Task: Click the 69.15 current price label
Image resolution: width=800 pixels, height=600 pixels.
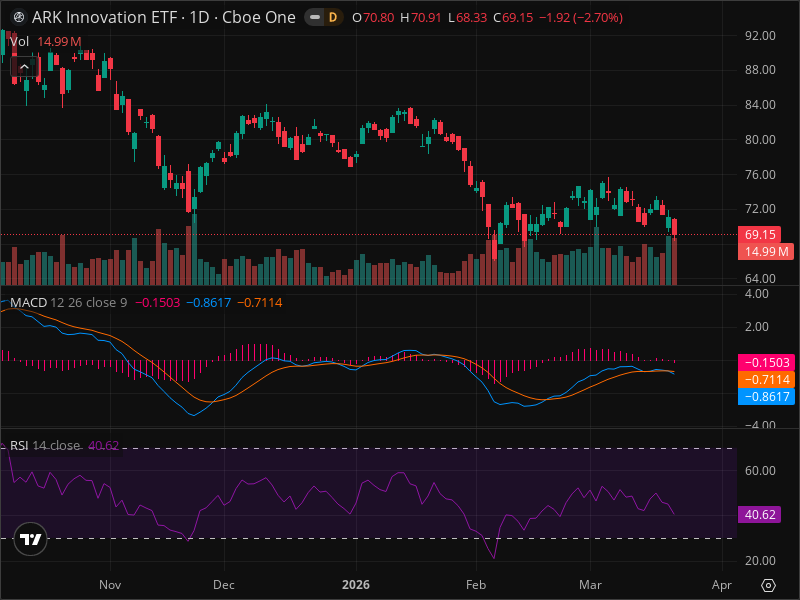Action: (x=759, y=235)
